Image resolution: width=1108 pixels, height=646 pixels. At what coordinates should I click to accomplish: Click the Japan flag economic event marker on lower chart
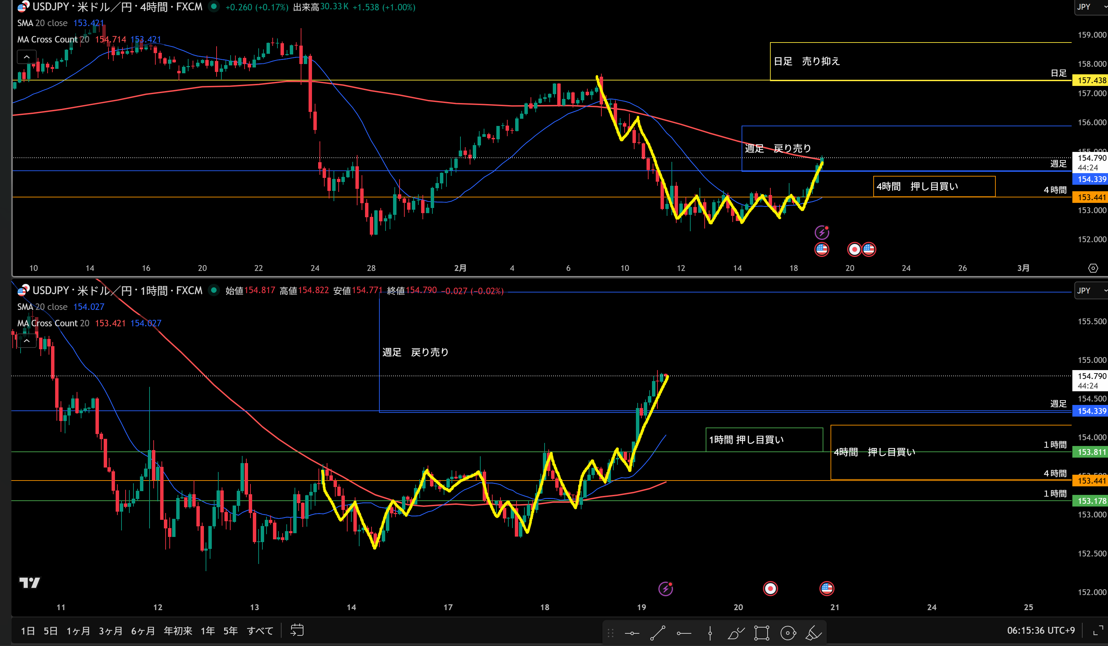[x=770, y=589]
